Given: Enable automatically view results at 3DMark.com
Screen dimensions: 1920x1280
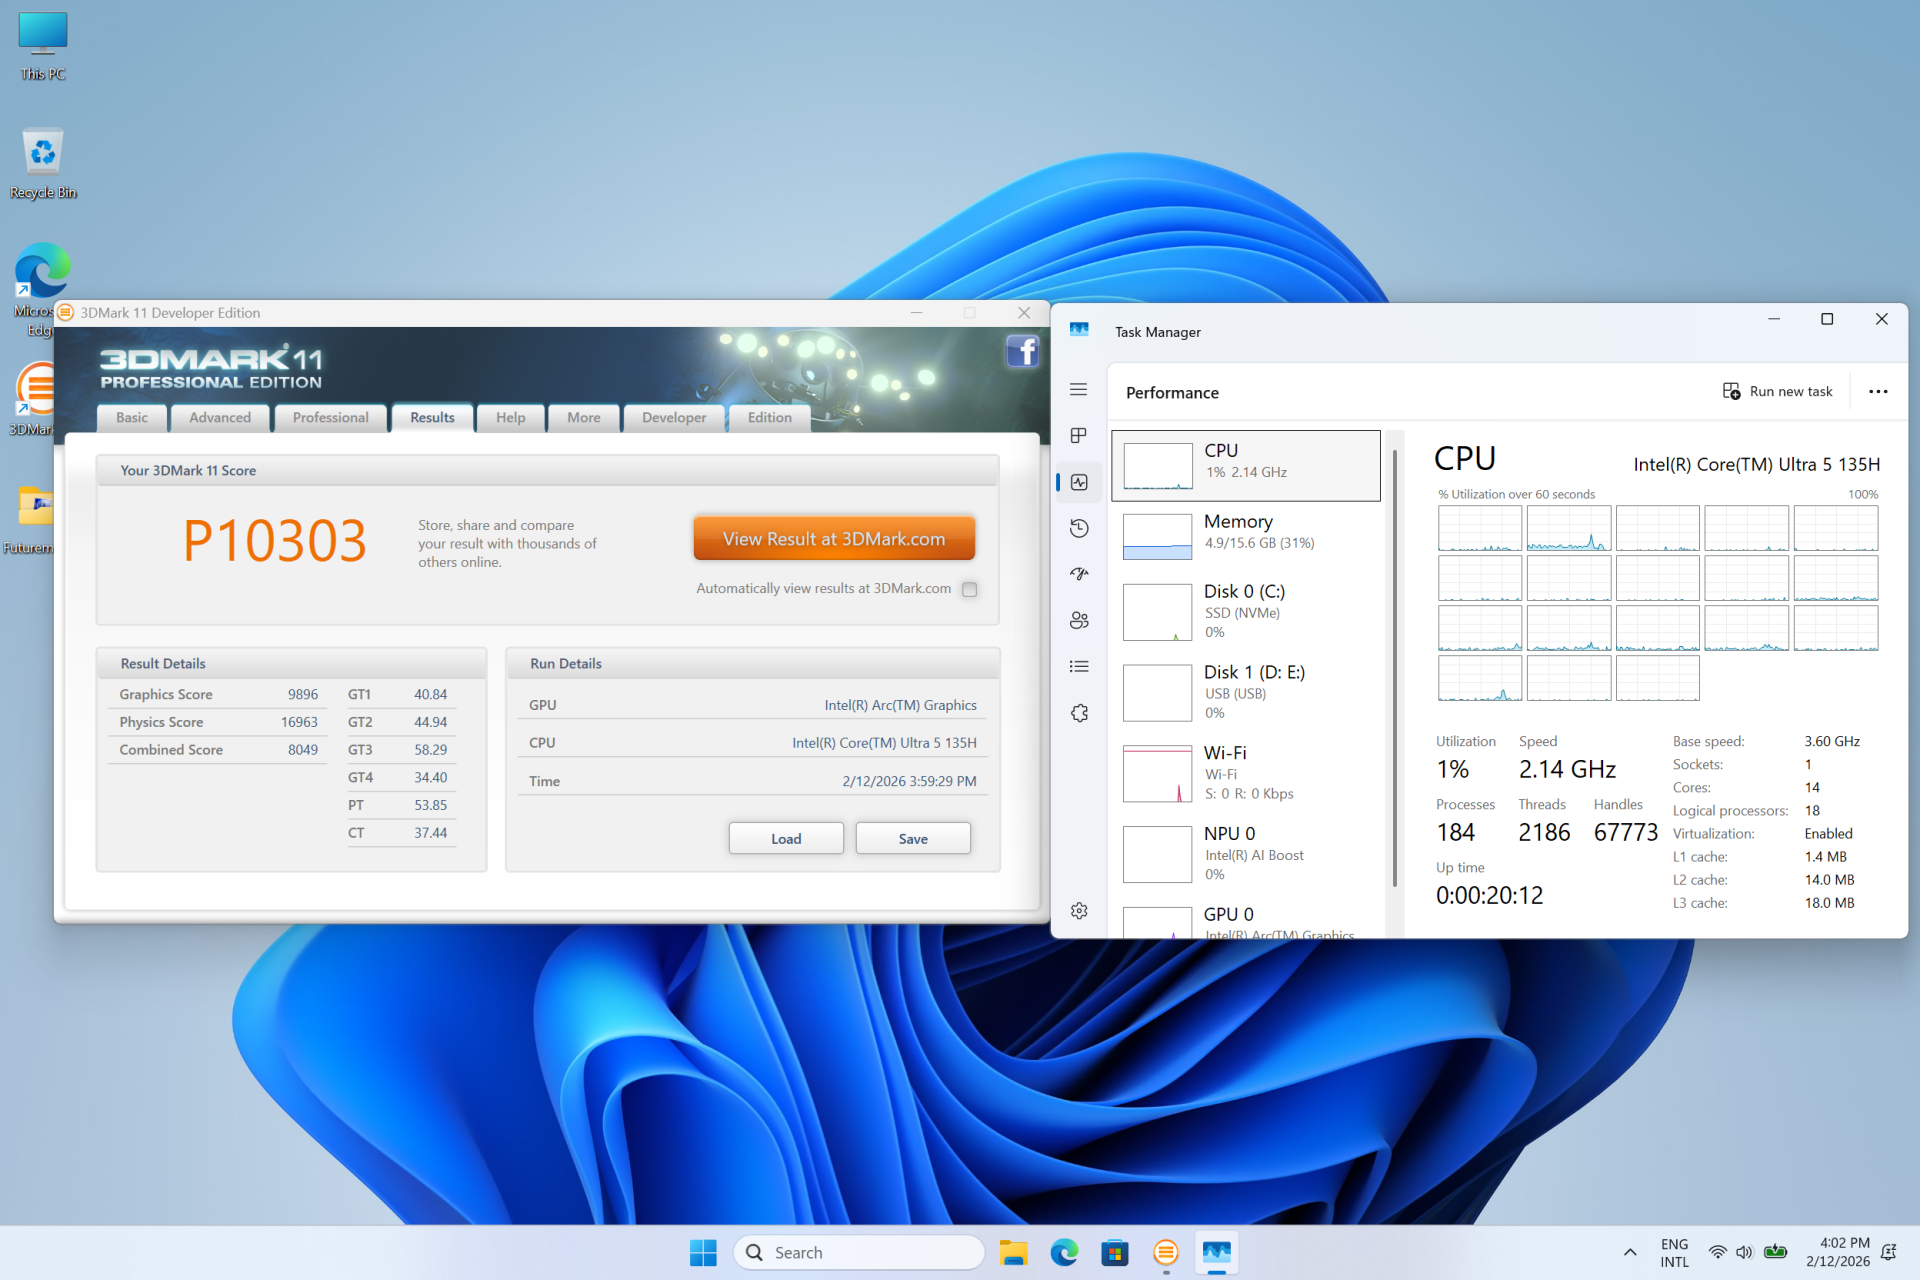Looking at the screenshot, I should tap(969, 589).
